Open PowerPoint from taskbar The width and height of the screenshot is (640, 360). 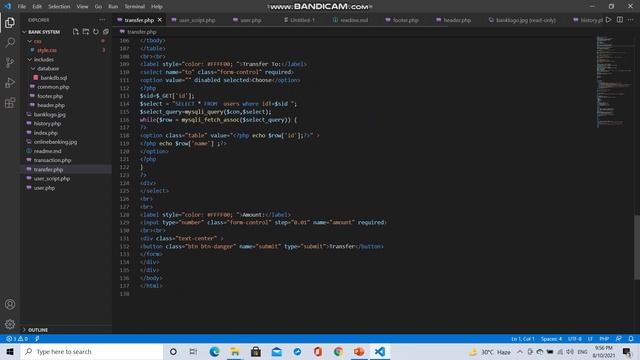coord(359,351)
